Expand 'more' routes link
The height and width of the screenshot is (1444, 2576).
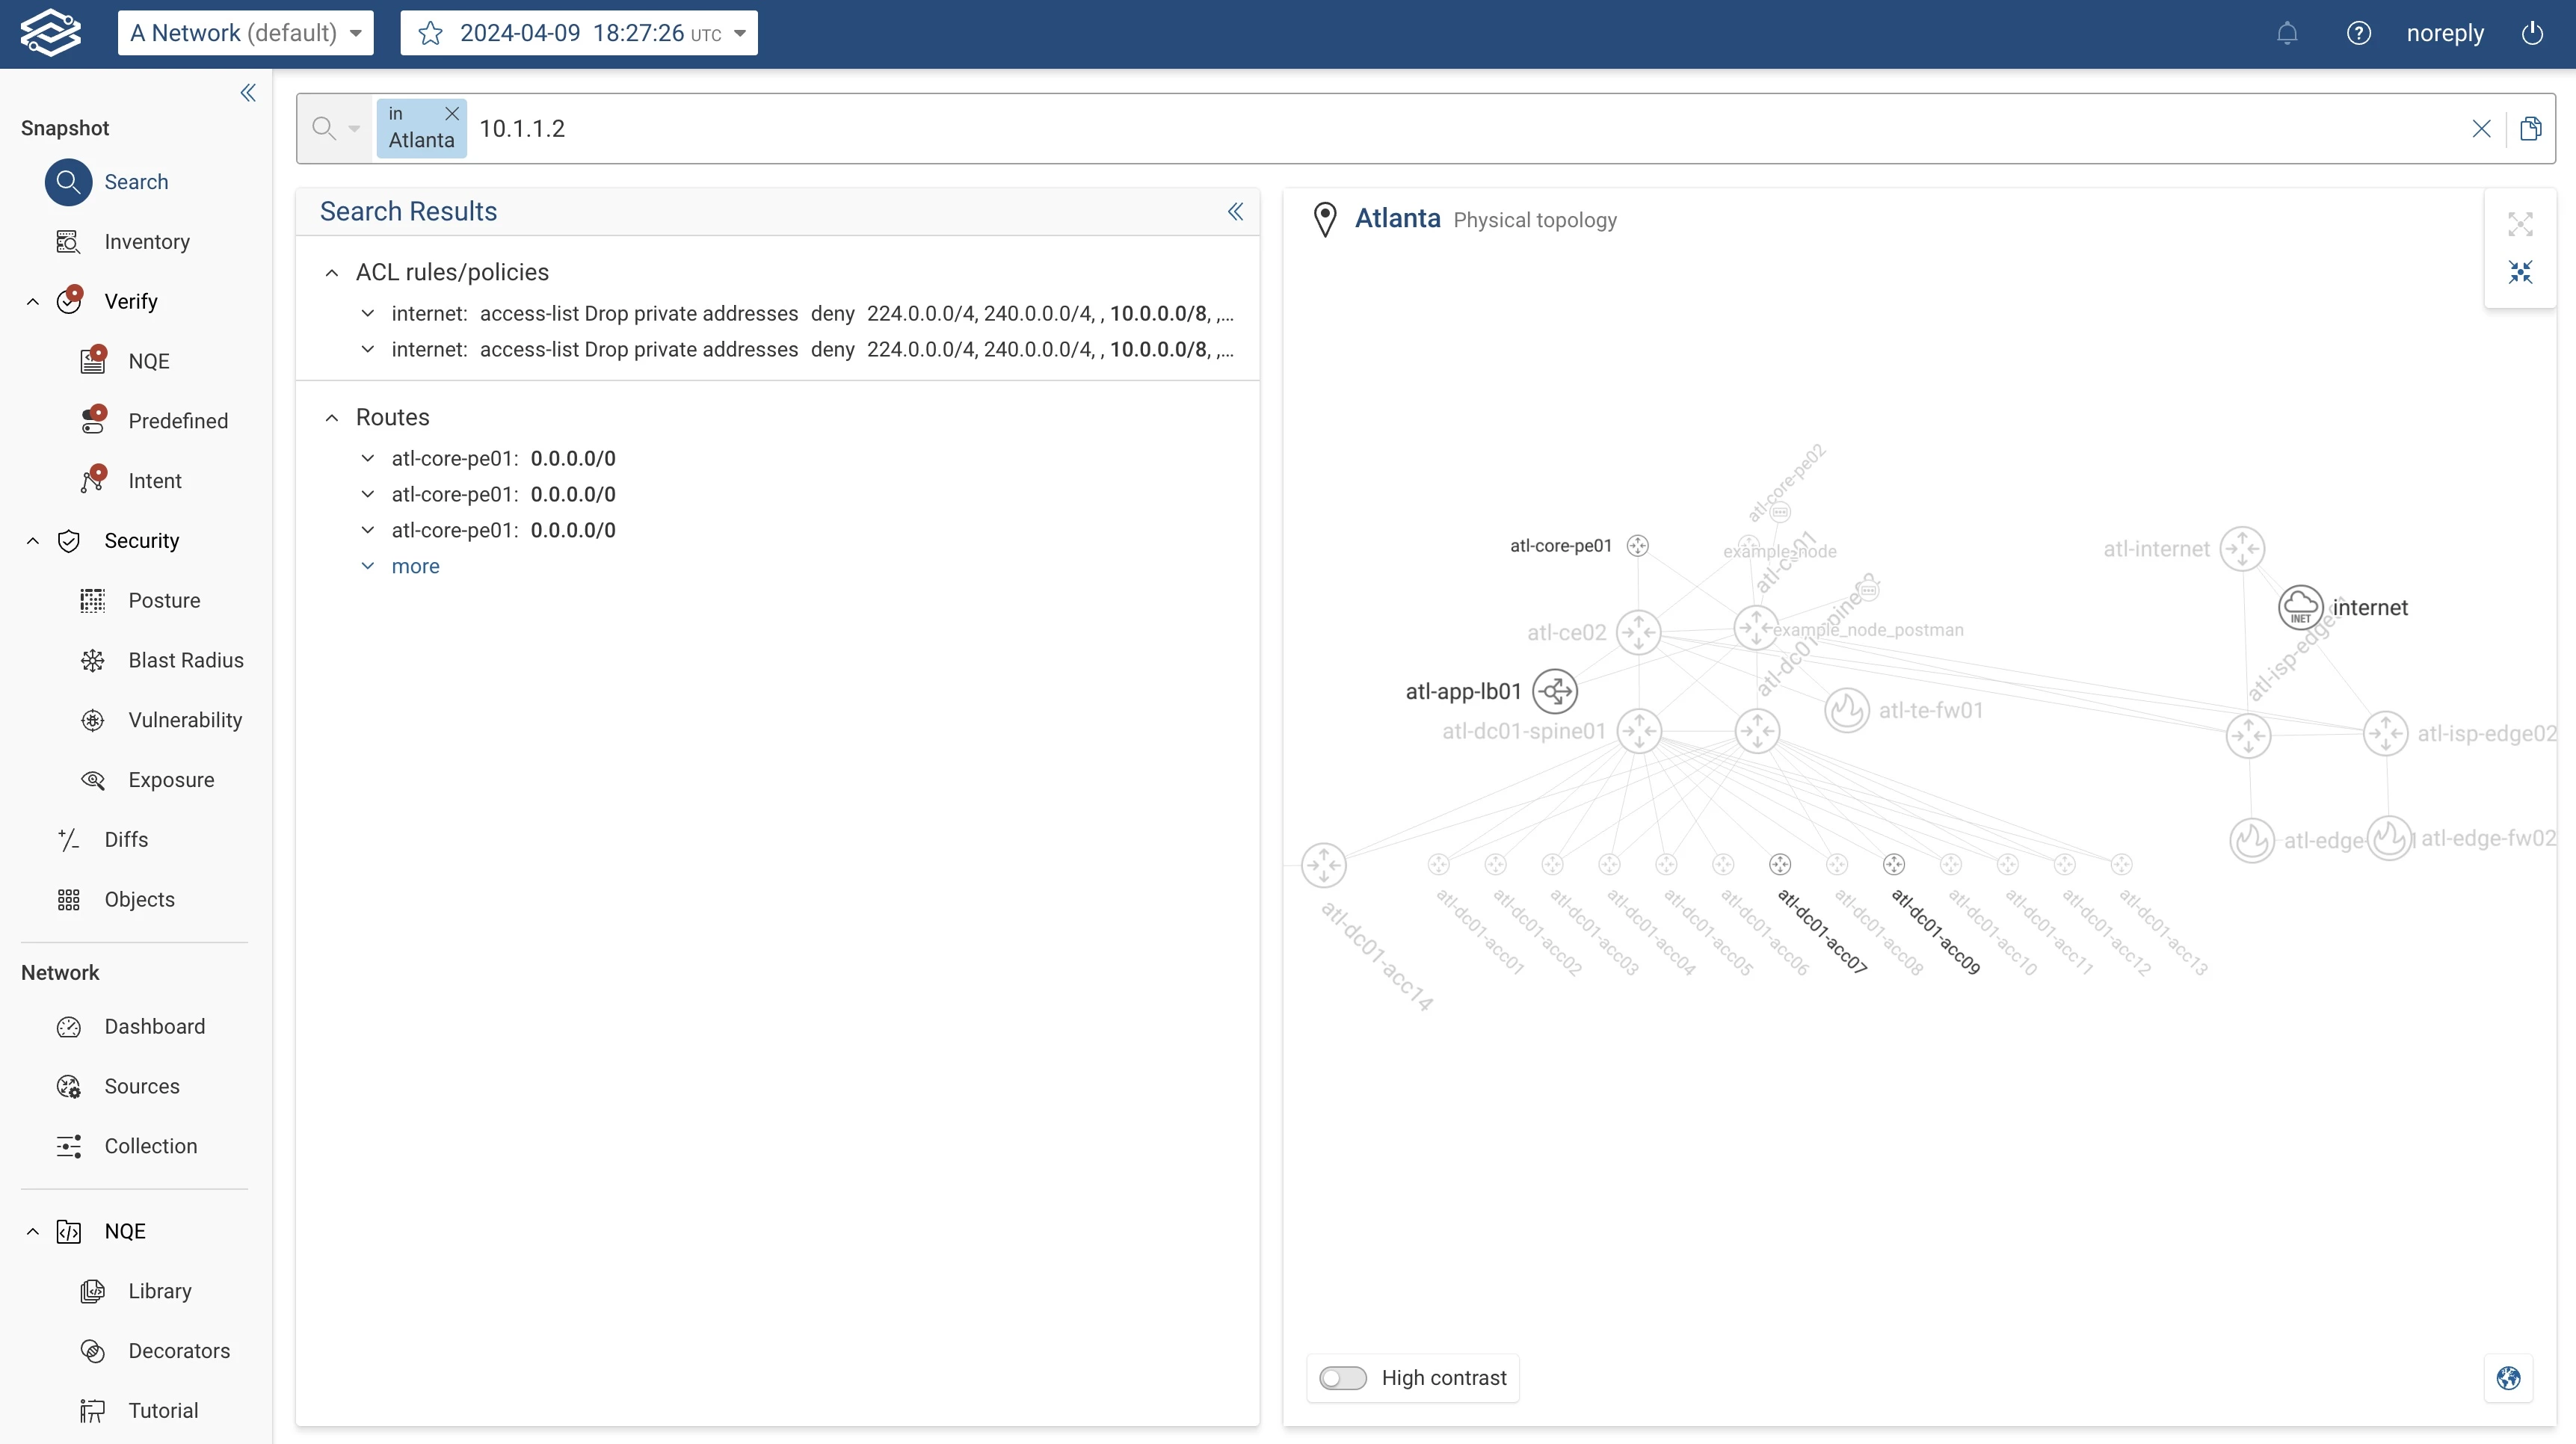point(415,566)
